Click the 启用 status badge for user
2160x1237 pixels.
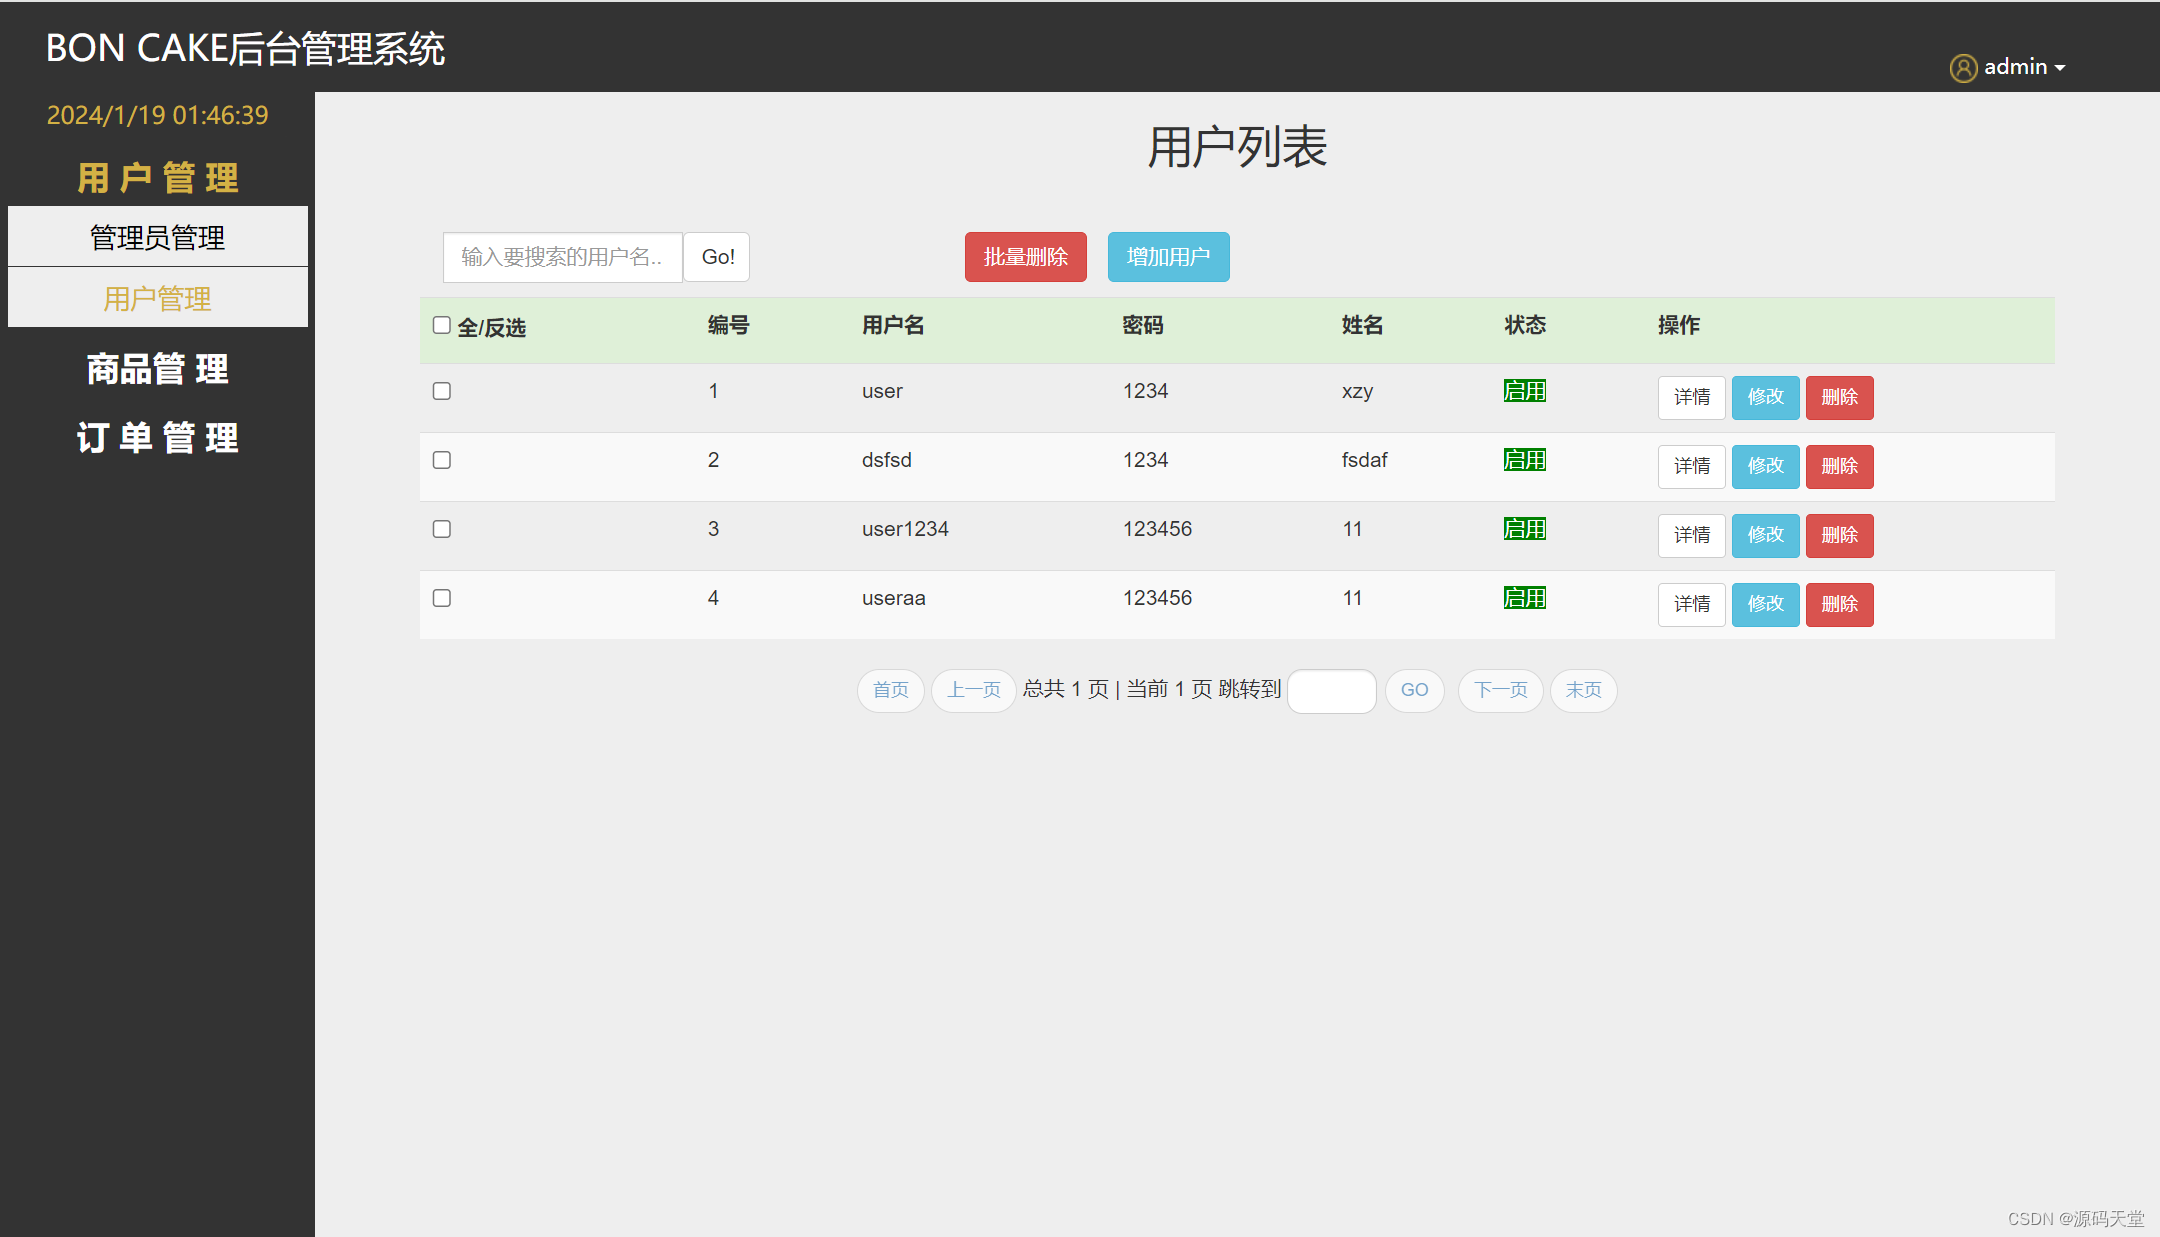(1525, 391)
